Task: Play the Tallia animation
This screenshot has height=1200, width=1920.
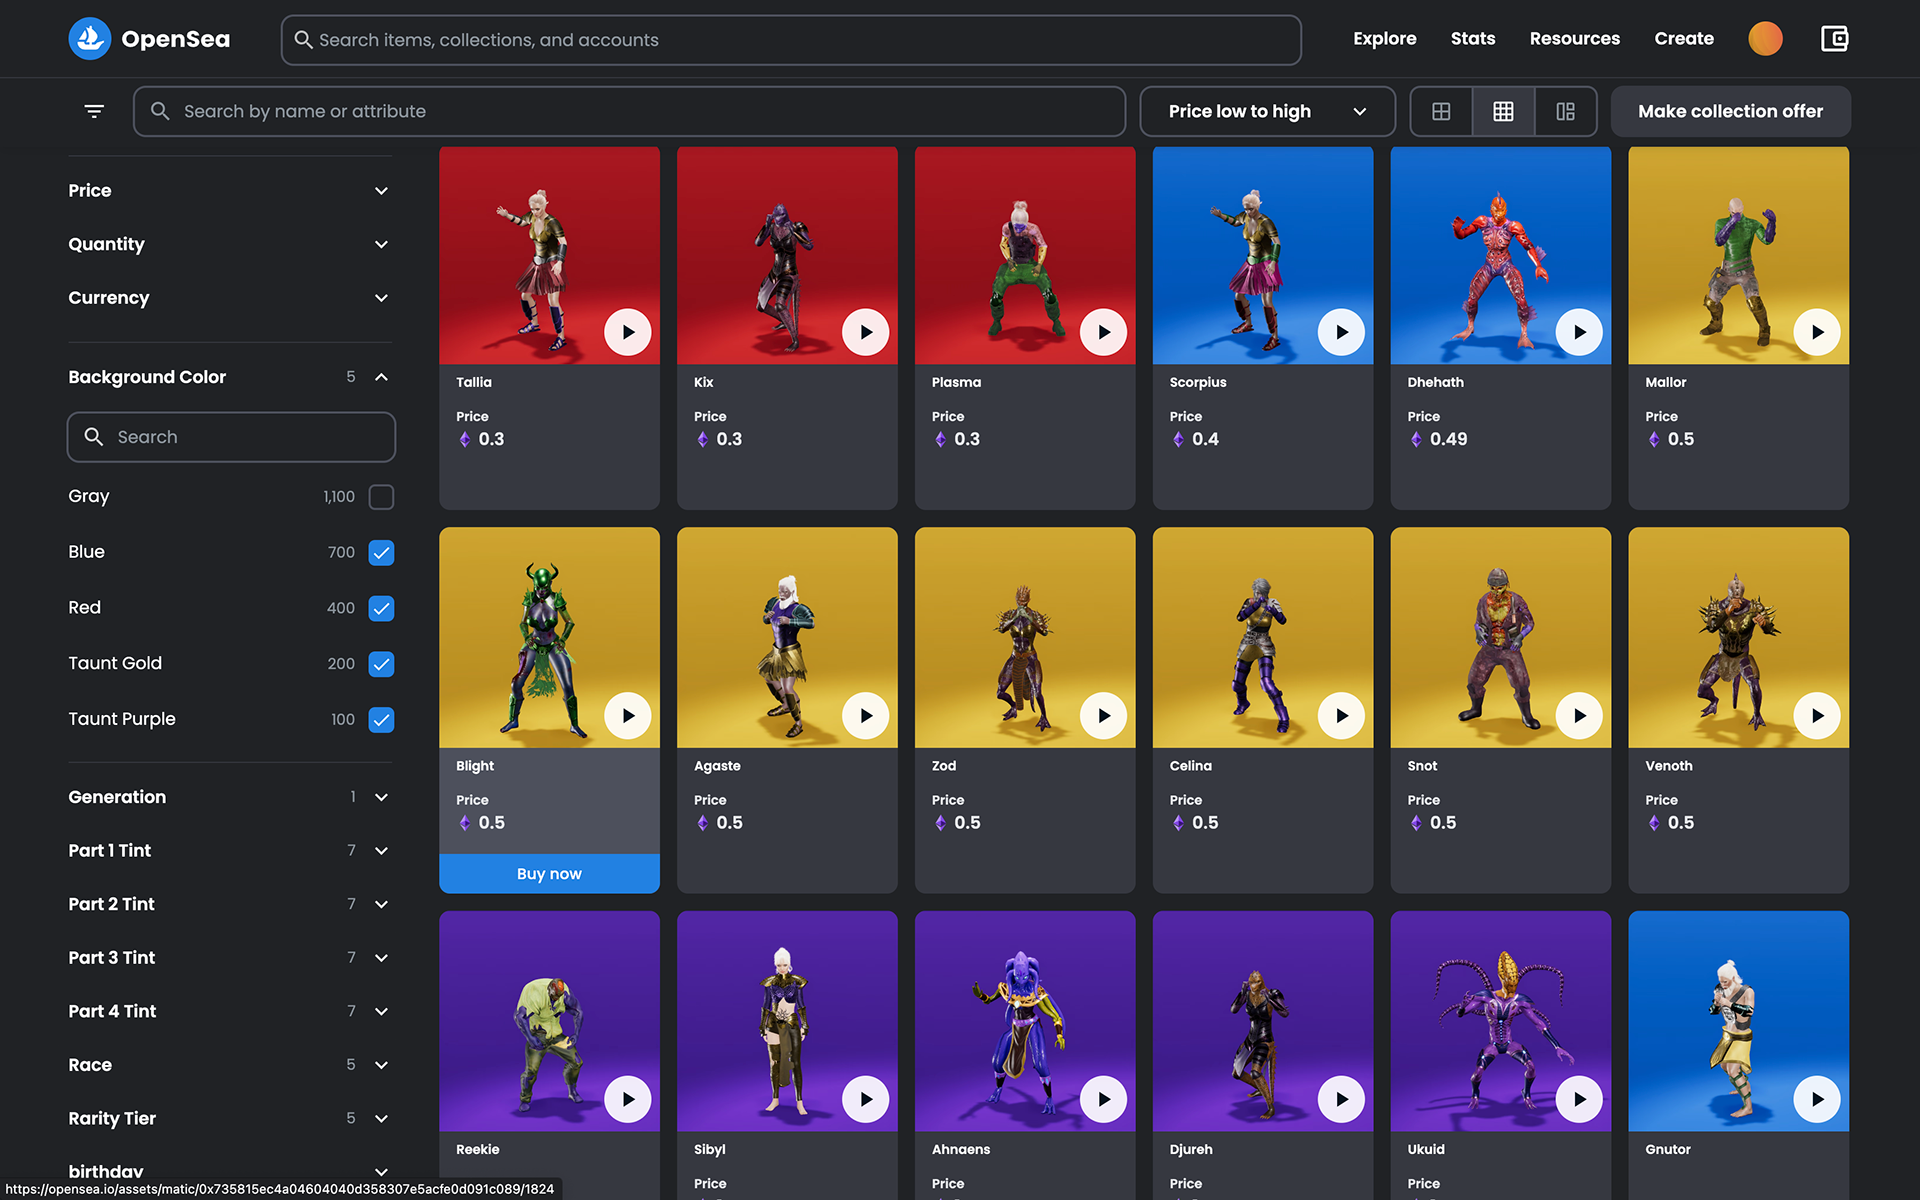Action: click(x=628, y=332)
